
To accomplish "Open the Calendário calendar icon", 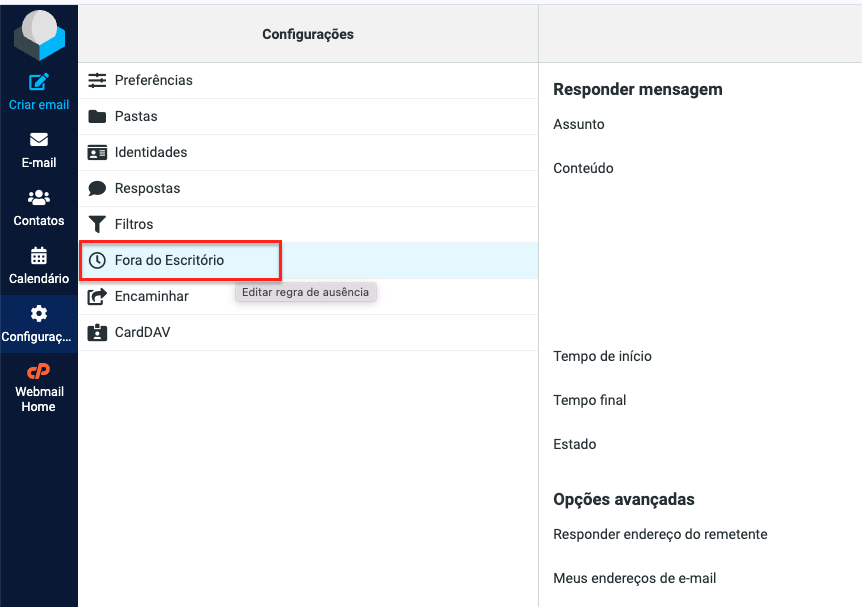I will [x=39, y=256].
